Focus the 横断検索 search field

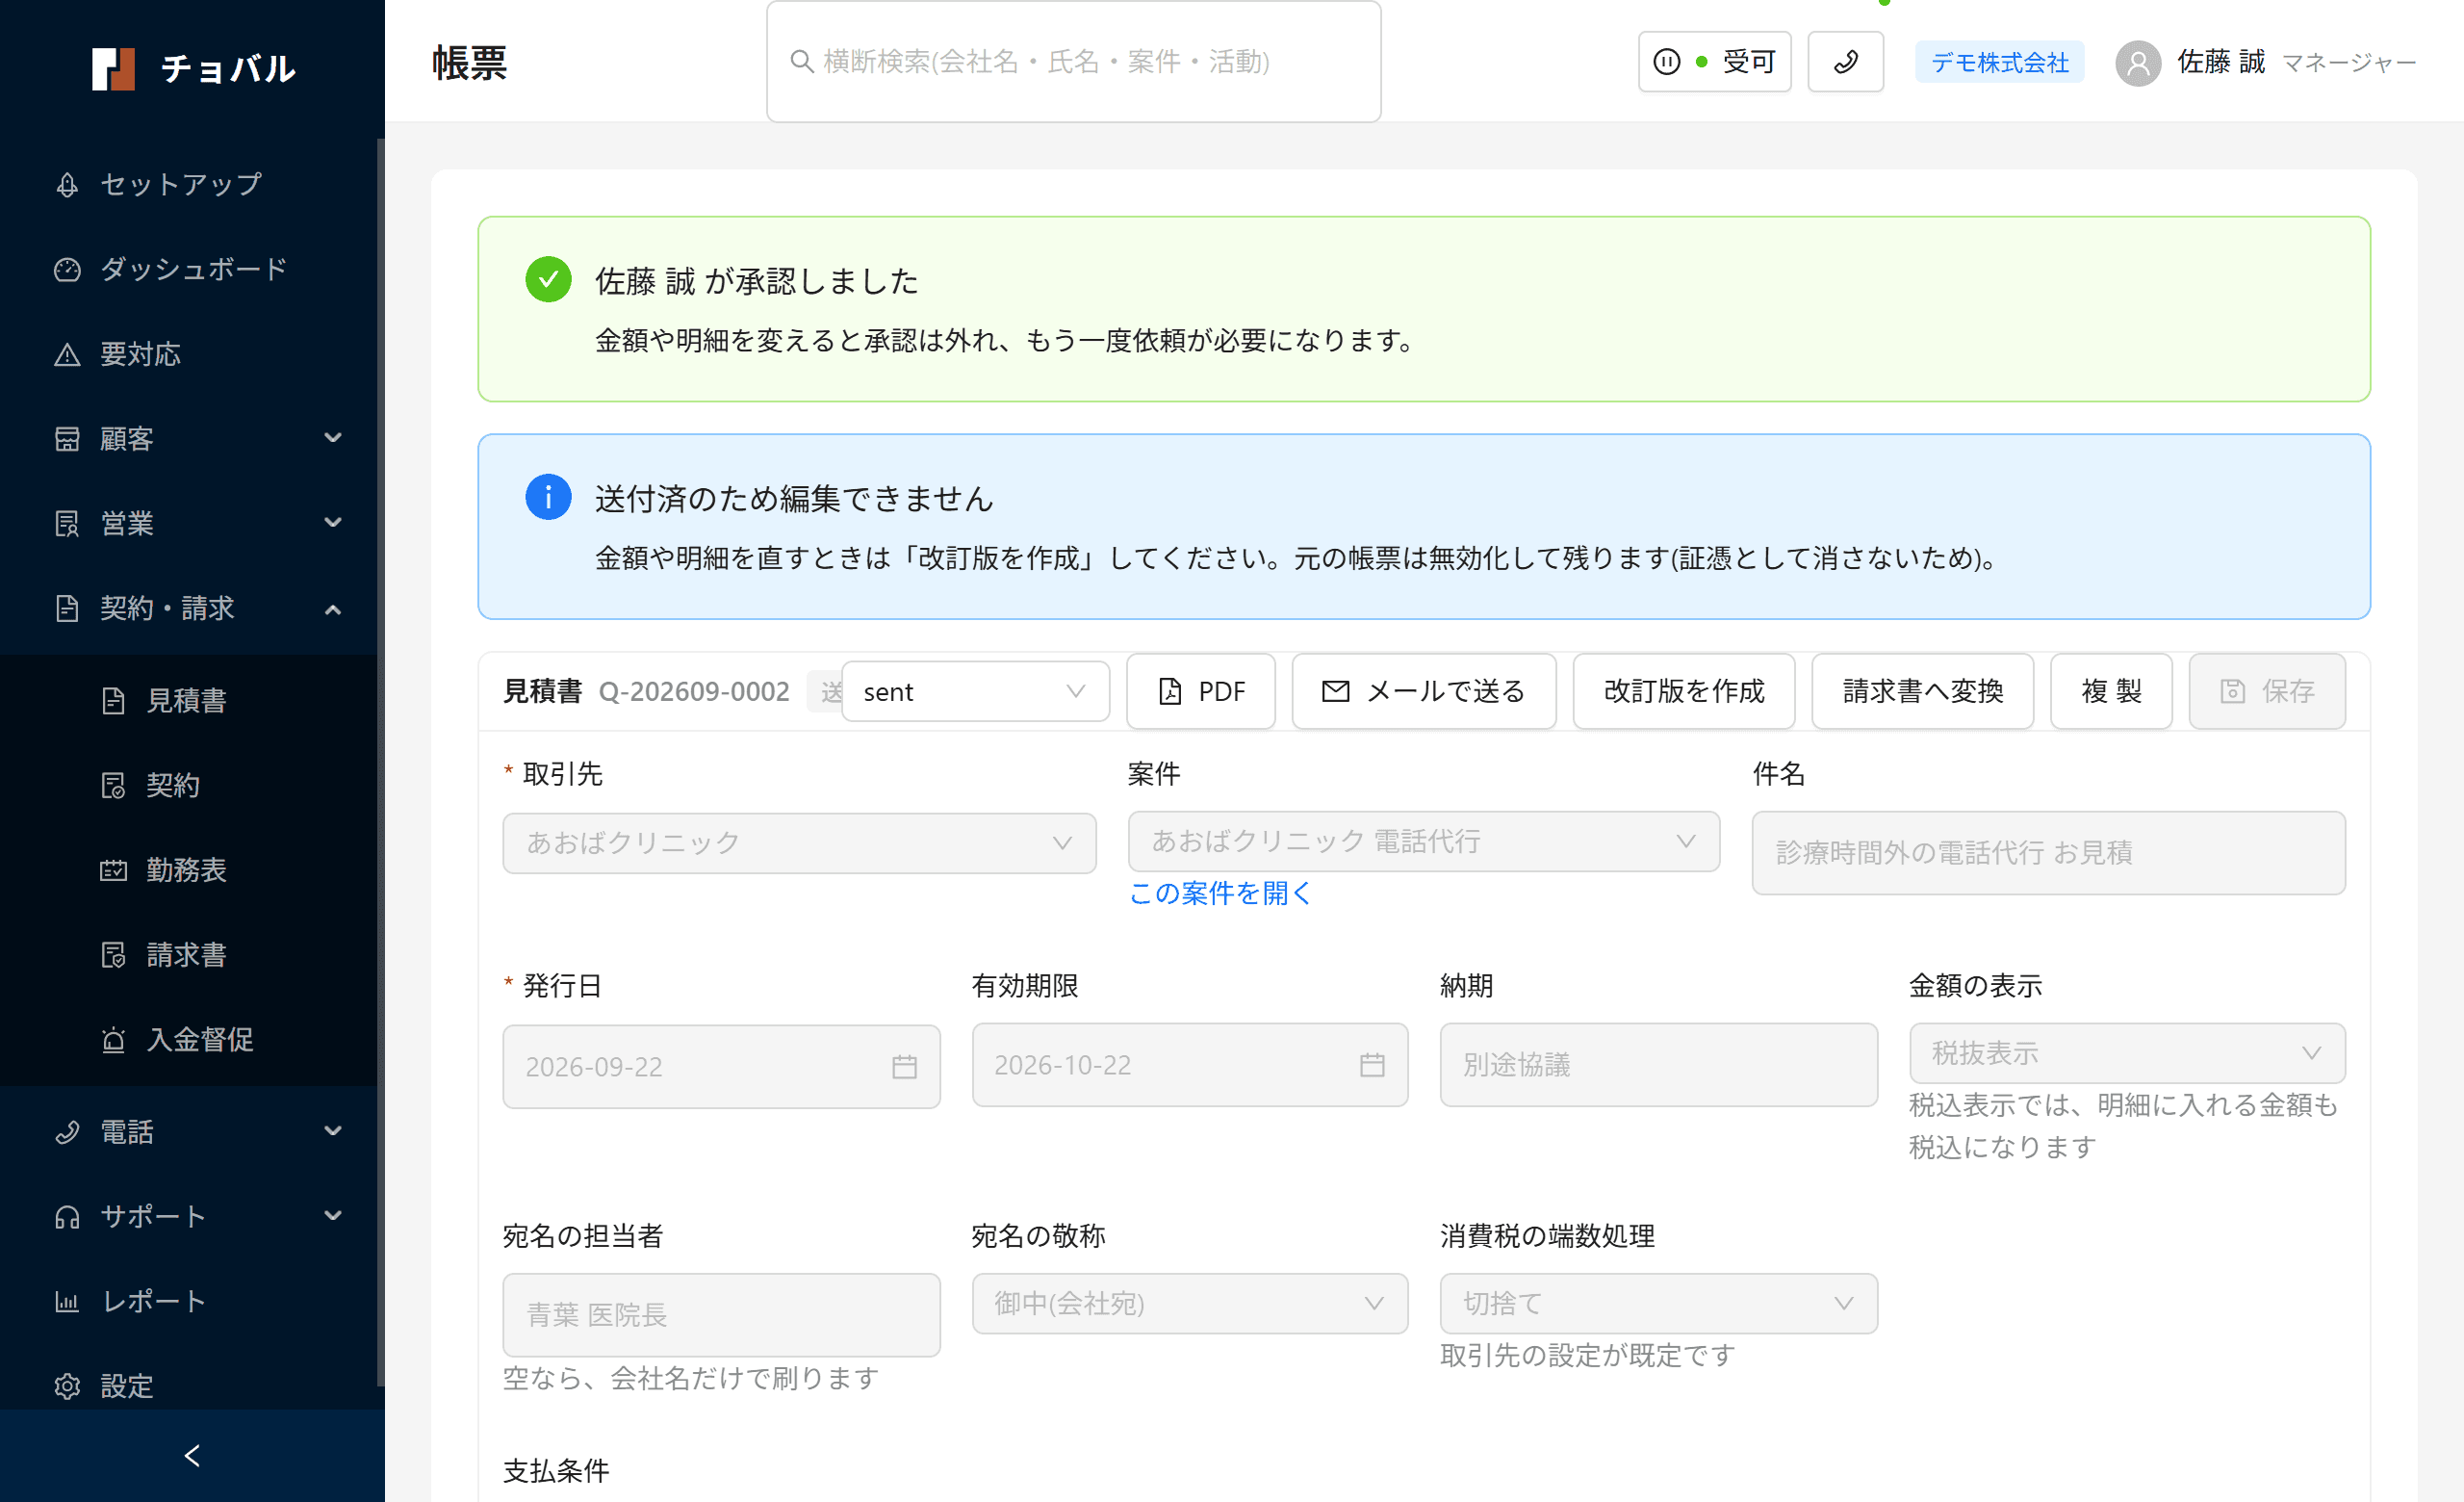(x=1074, y=62)
